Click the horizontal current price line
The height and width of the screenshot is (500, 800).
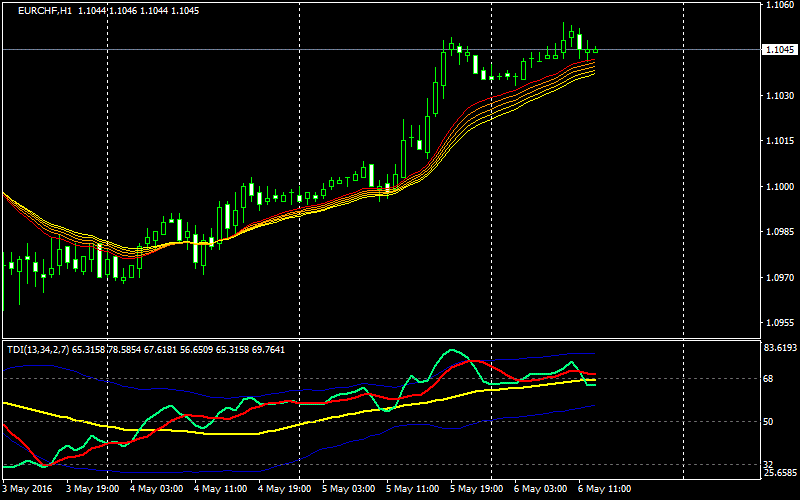[x=380, y=49]
